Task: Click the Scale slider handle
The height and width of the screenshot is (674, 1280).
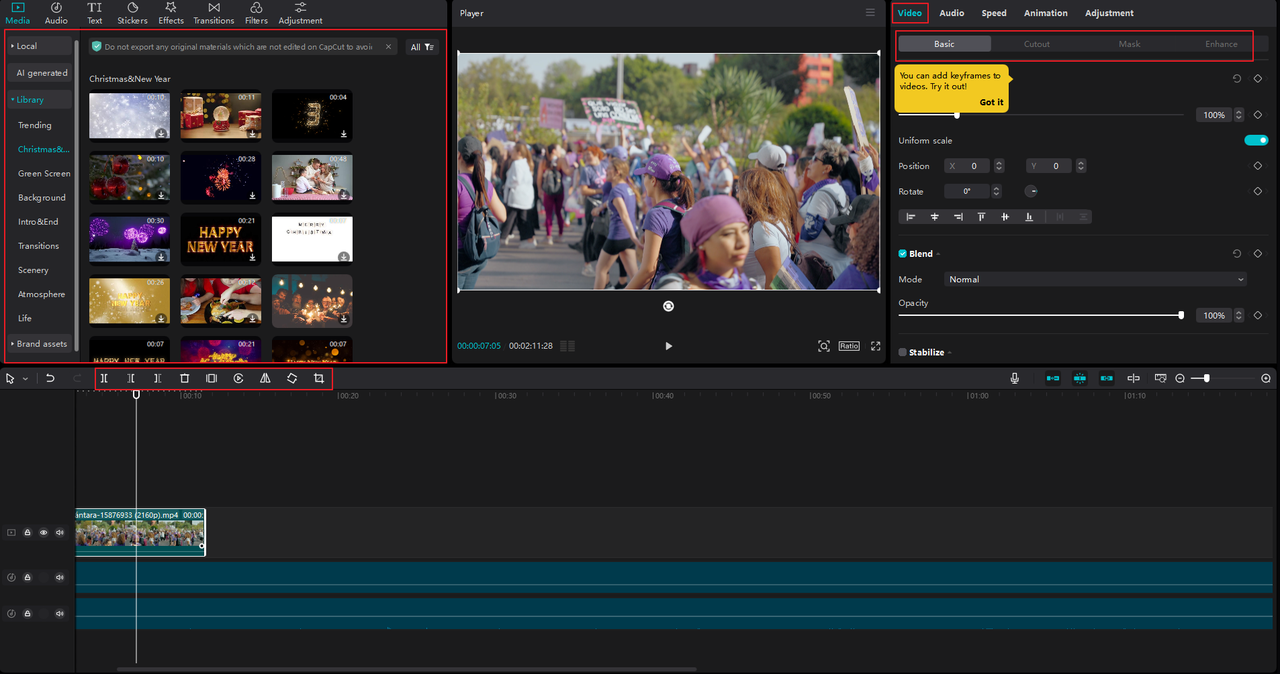Action: pos(957,115)
